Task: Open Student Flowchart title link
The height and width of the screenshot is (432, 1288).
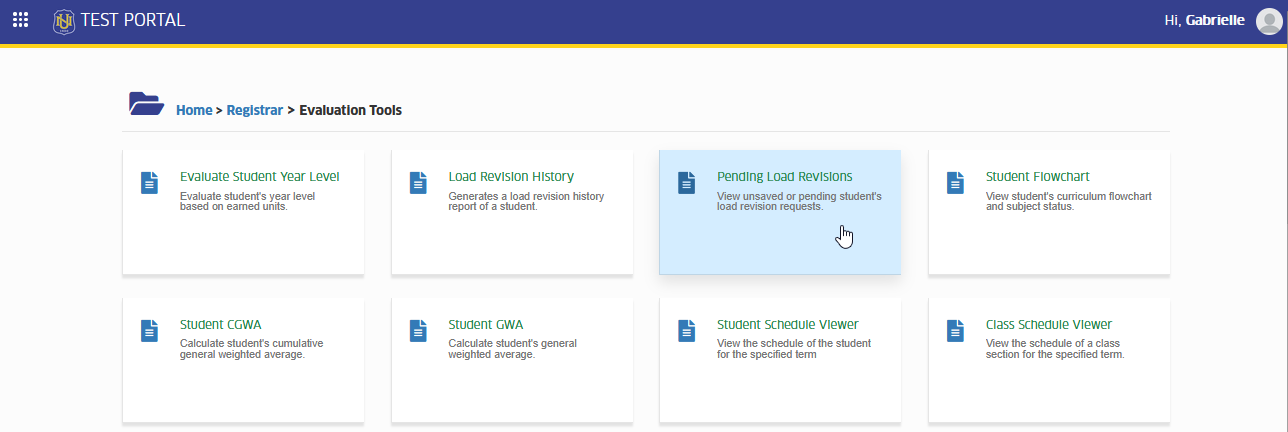Action: [1038, 177]
